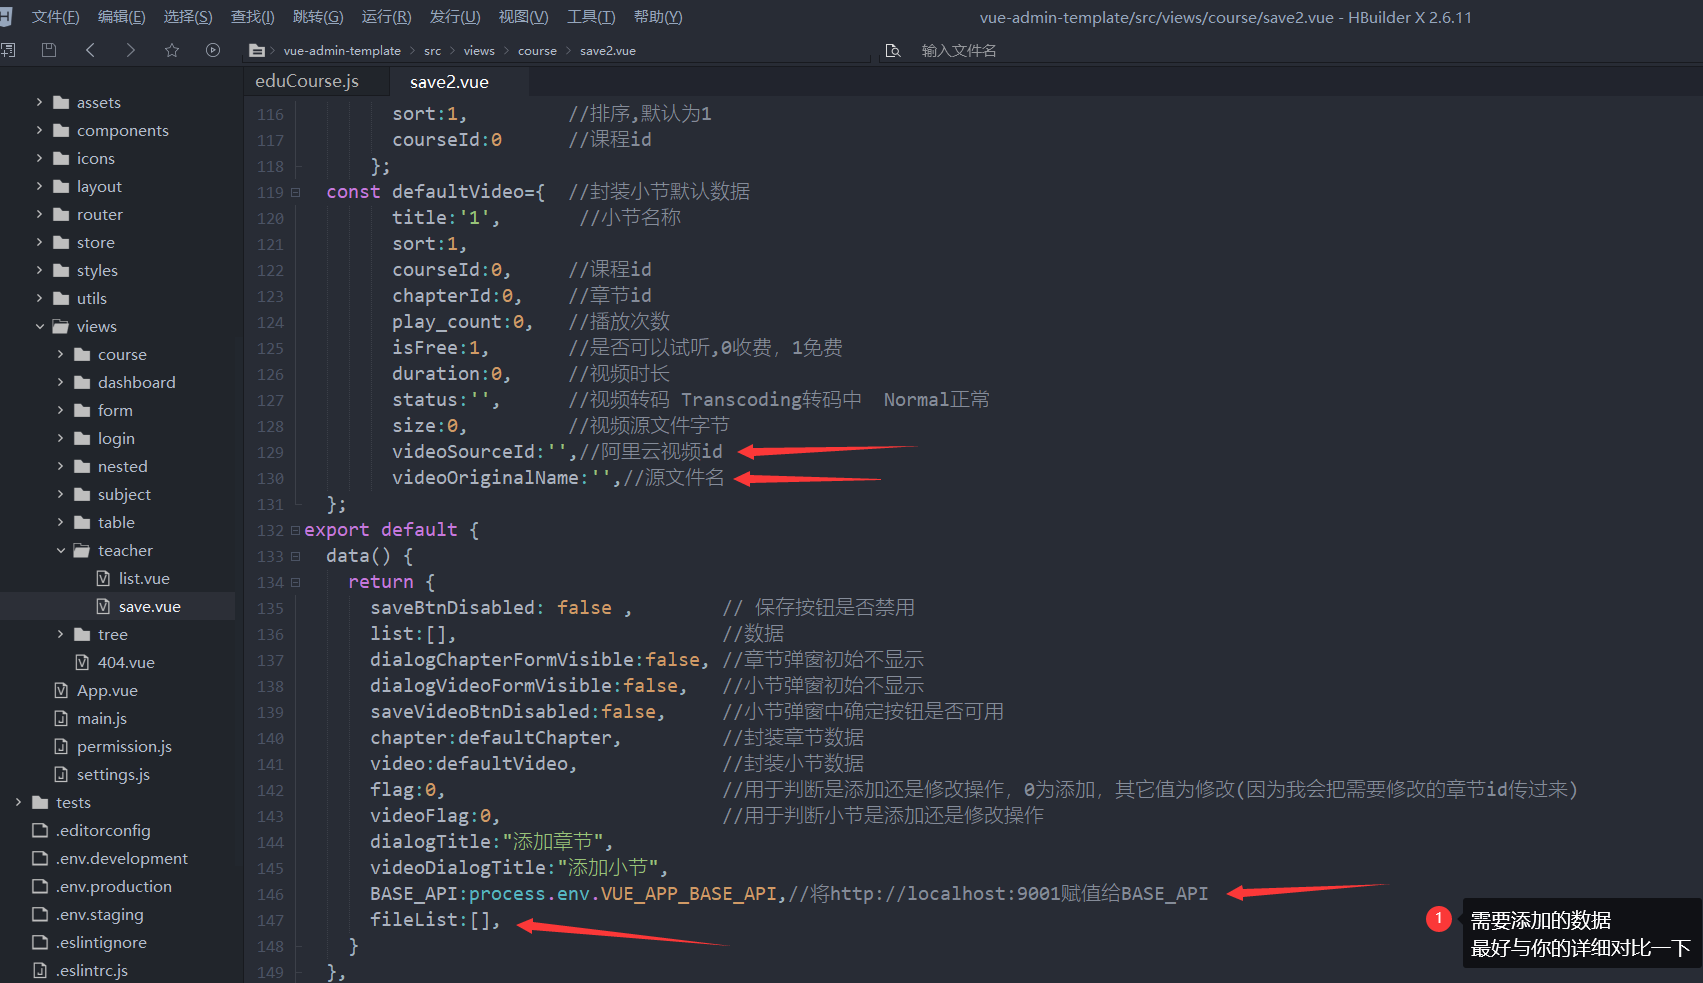Click the .editorconfig file icon

pos(40,830)
